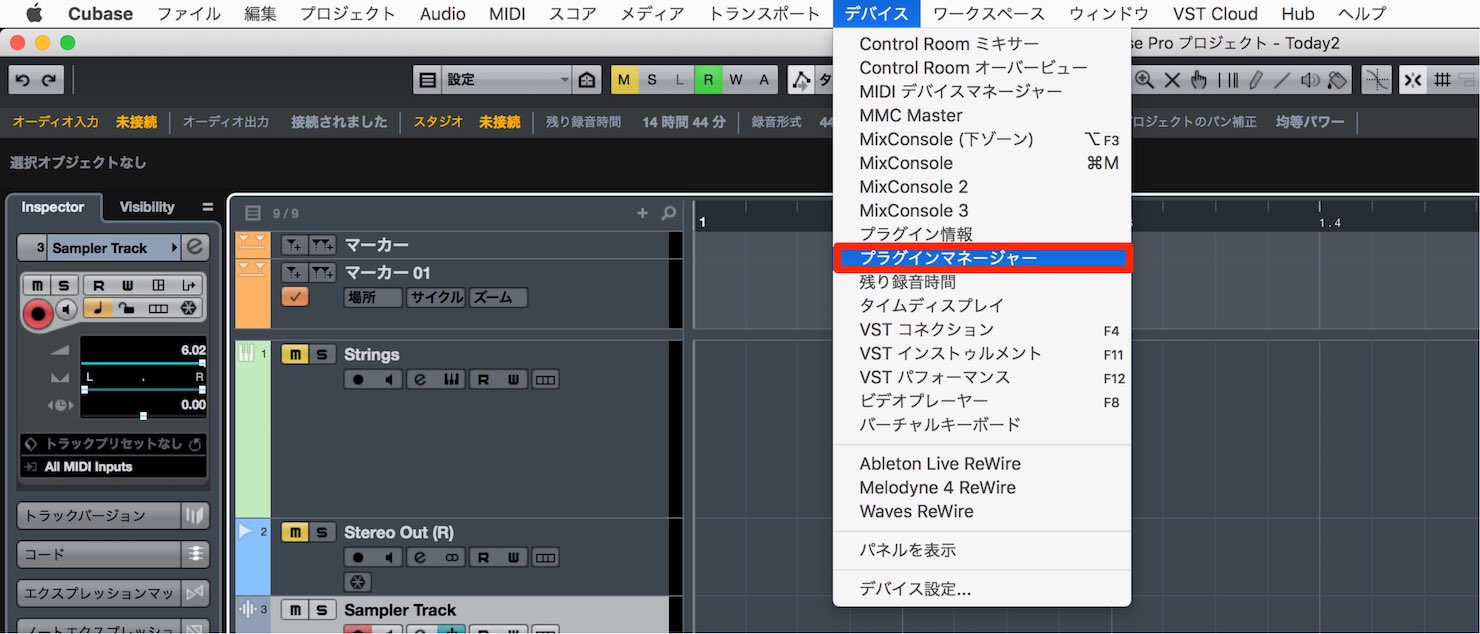Select the Line tool
Viewport: 1480px width, 634px height.
(1283, 80)
